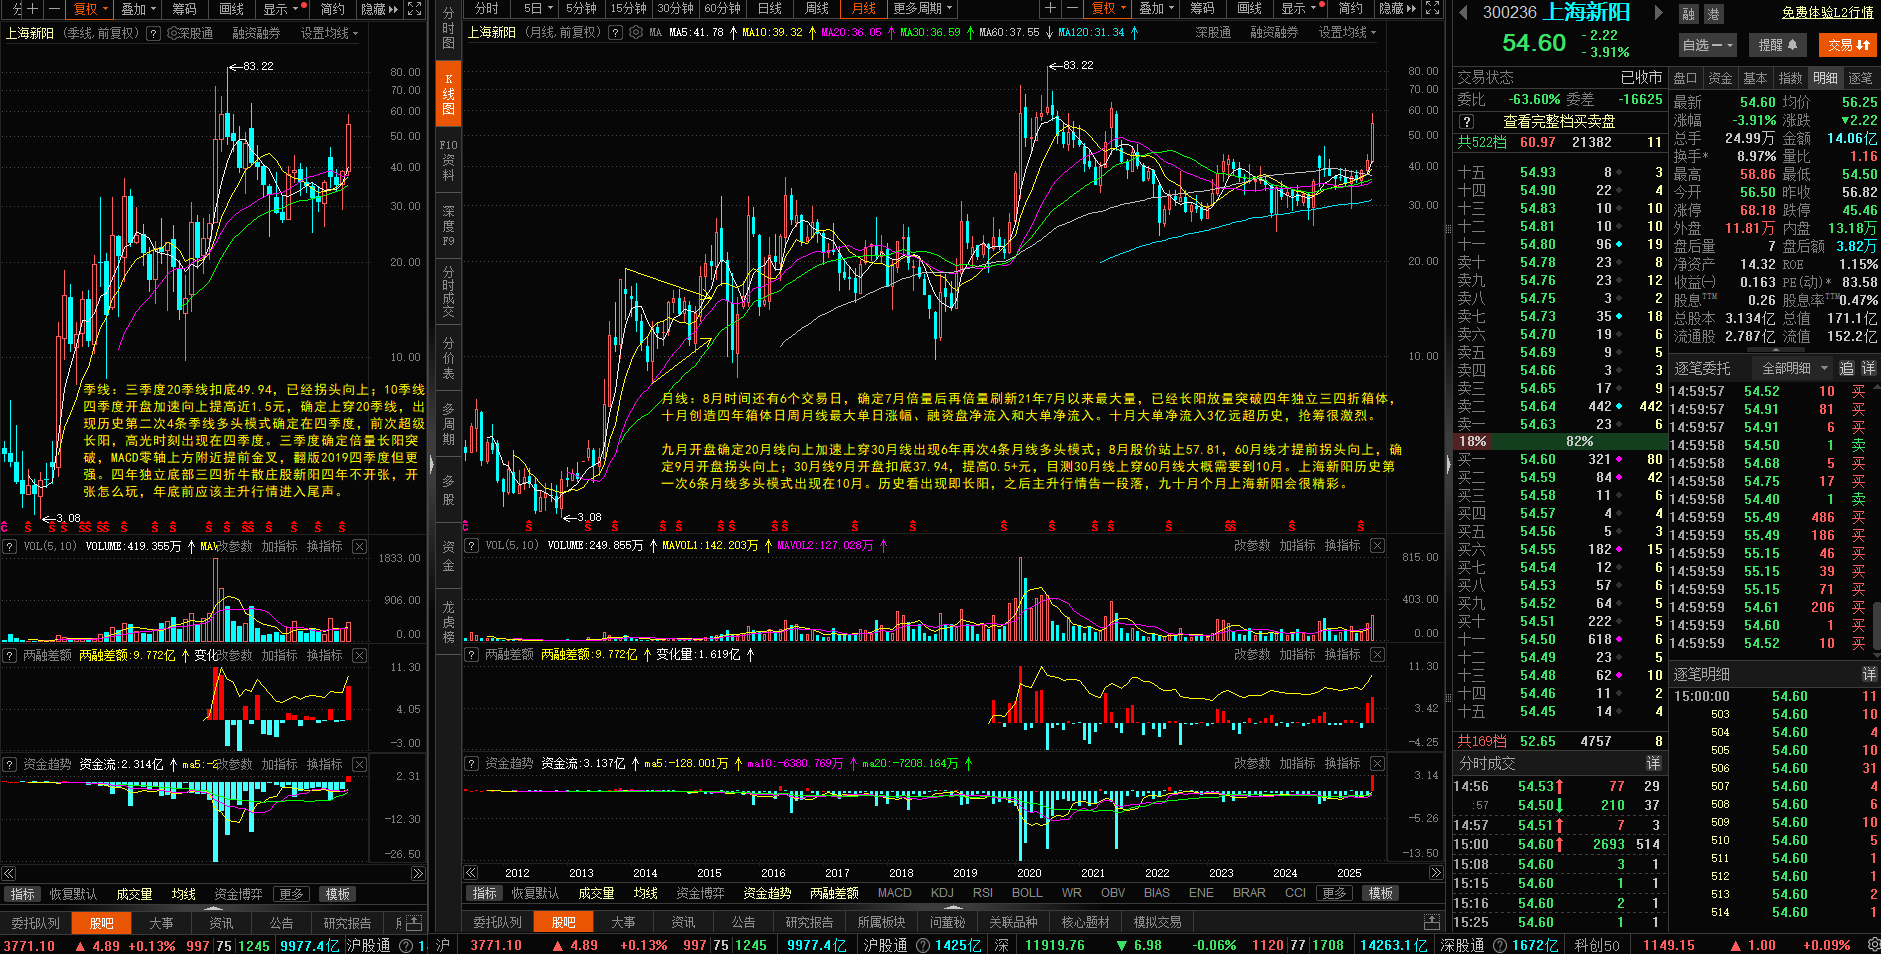Click 查看完整档买卖盘 link
Screen dimensions: 1881x954
pyautogui.click(x=1559, y=121)
